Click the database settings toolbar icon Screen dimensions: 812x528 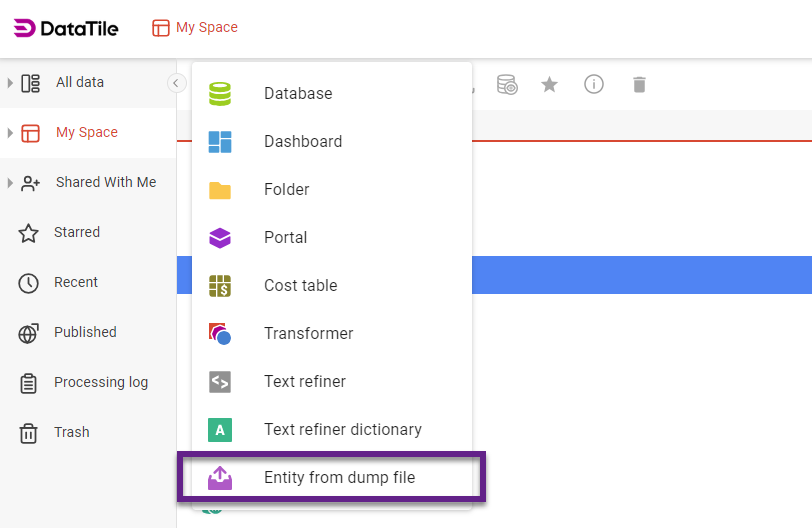click(x=507, y=85)
